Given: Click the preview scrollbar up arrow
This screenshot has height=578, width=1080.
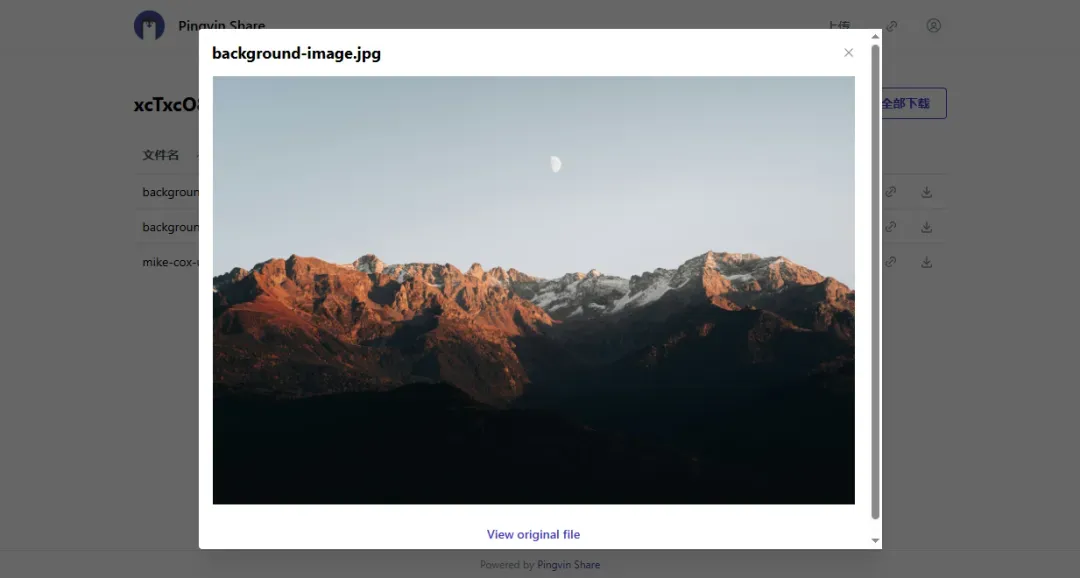Looking at the screenshot, I should point(875,37).
